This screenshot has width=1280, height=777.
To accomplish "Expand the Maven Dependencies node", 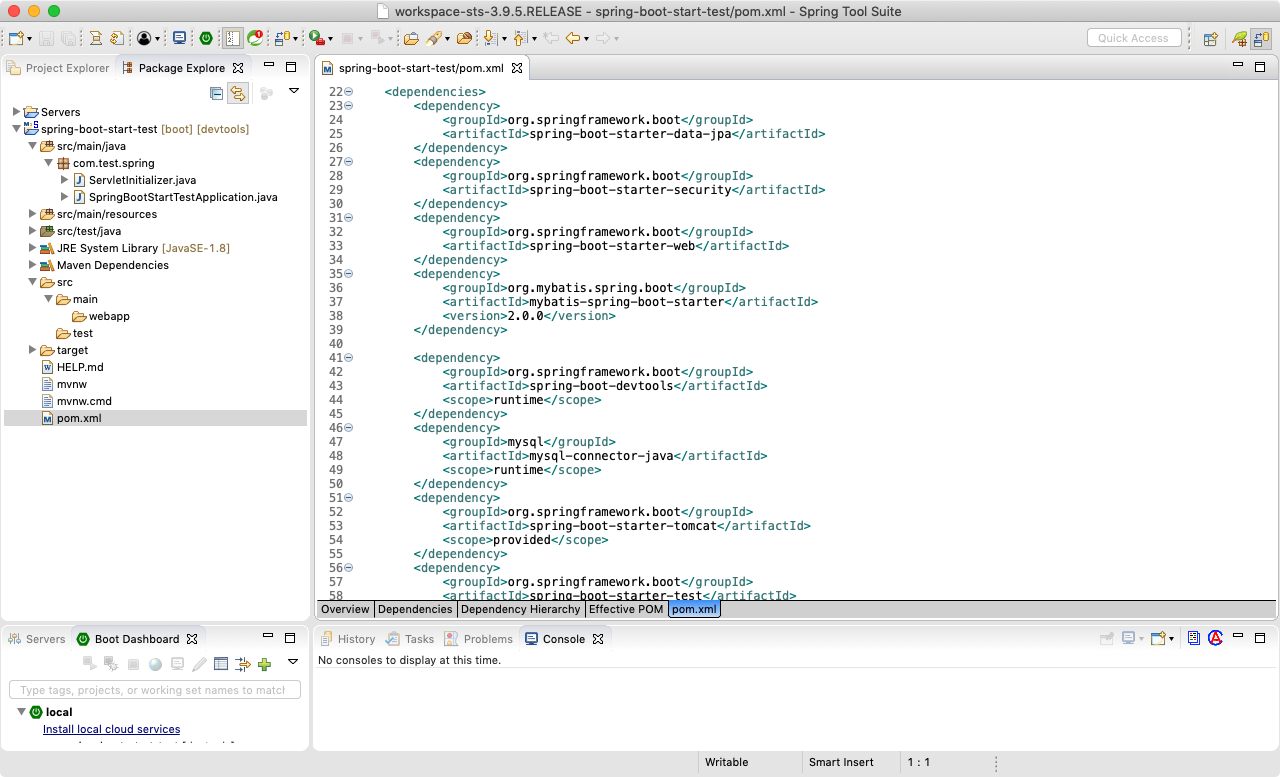I will click(x=32, y=265).
